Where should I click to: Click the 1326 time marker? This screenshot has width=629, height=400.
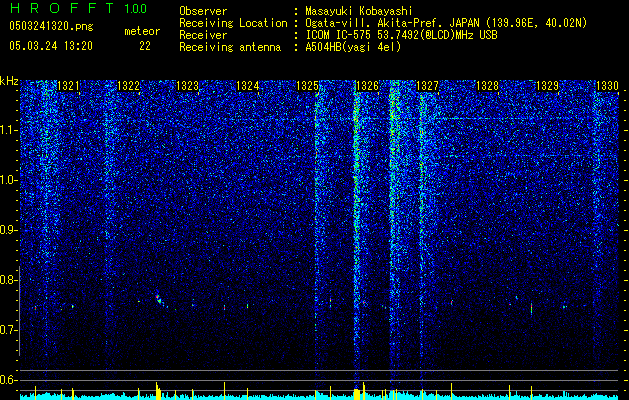coord(367,86)
